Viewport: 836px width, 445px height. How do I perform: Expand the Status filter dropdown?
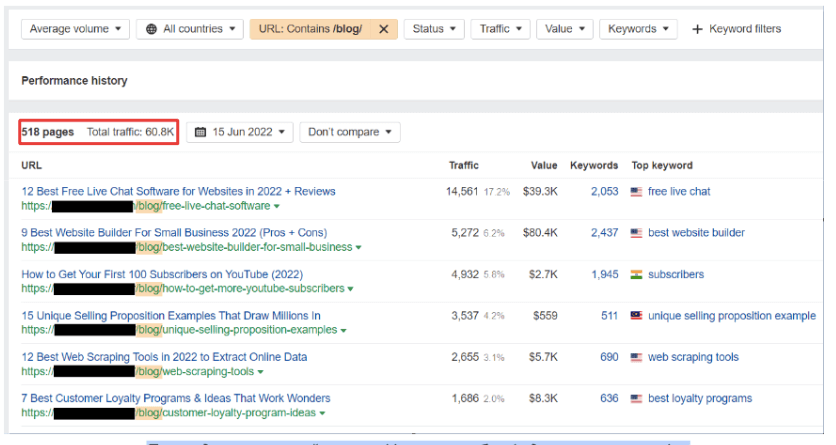[433, 29]
